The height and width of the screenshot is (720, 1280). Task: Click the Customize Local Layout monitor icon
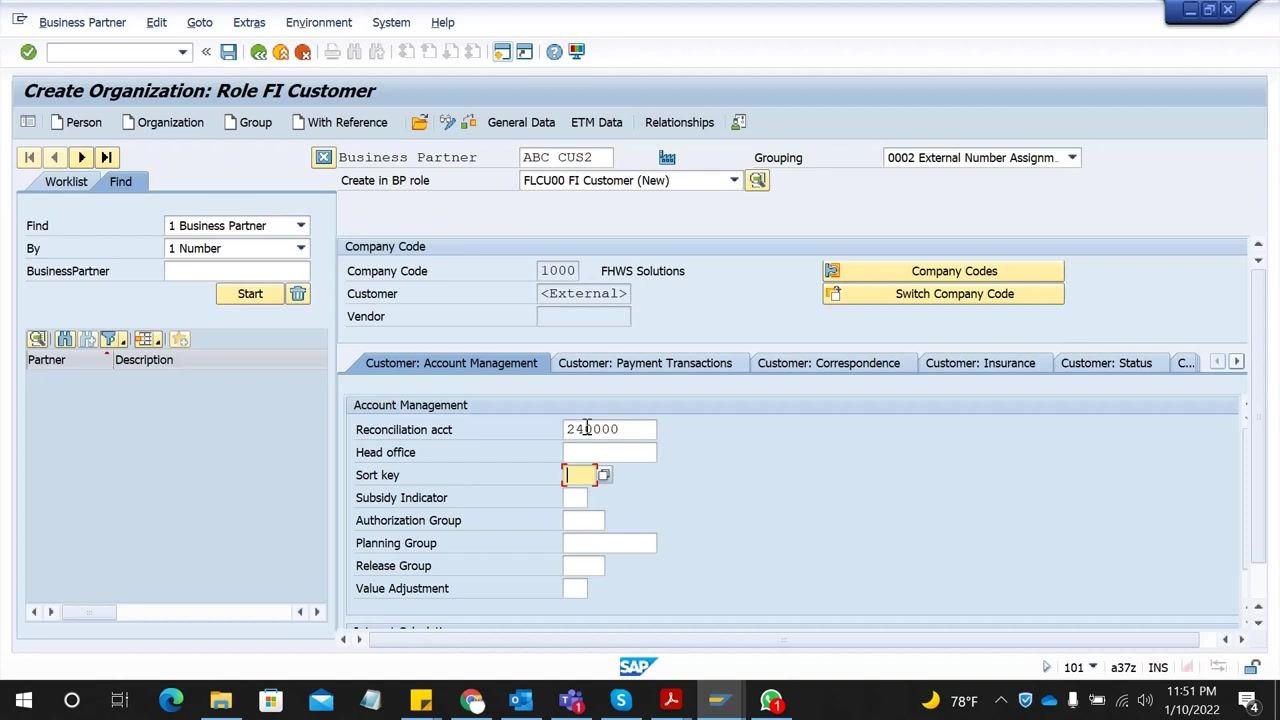click(x=577, y=52)
